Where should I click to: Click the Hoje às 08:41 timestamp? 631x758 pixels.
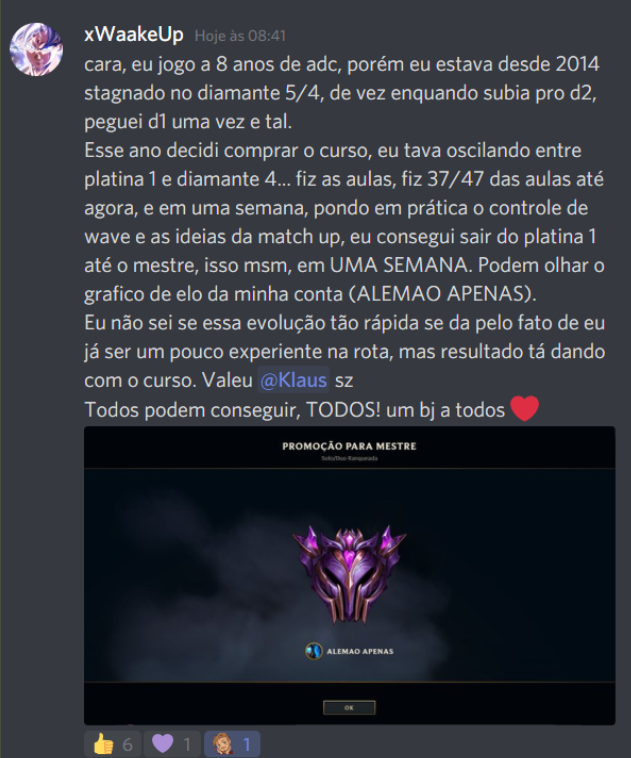pyautogui.click(x=240, y=36)
